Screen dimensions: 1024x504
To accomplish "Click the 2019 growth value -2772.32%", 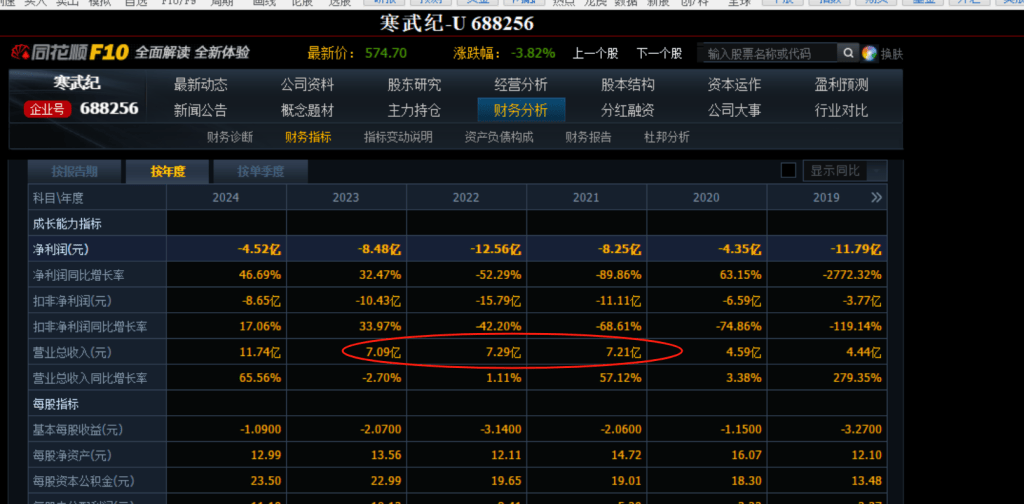I will 852,276.
